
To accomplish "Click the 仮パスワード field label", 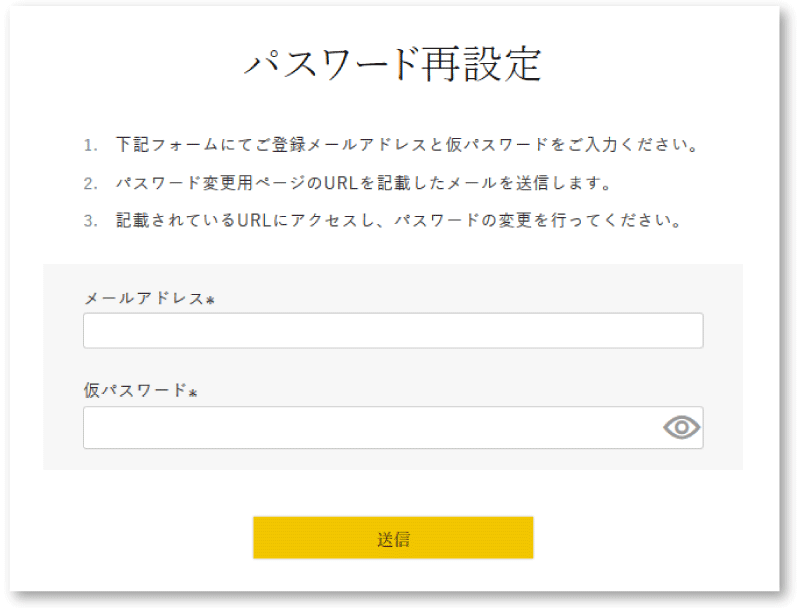I will tap(135, 390).
